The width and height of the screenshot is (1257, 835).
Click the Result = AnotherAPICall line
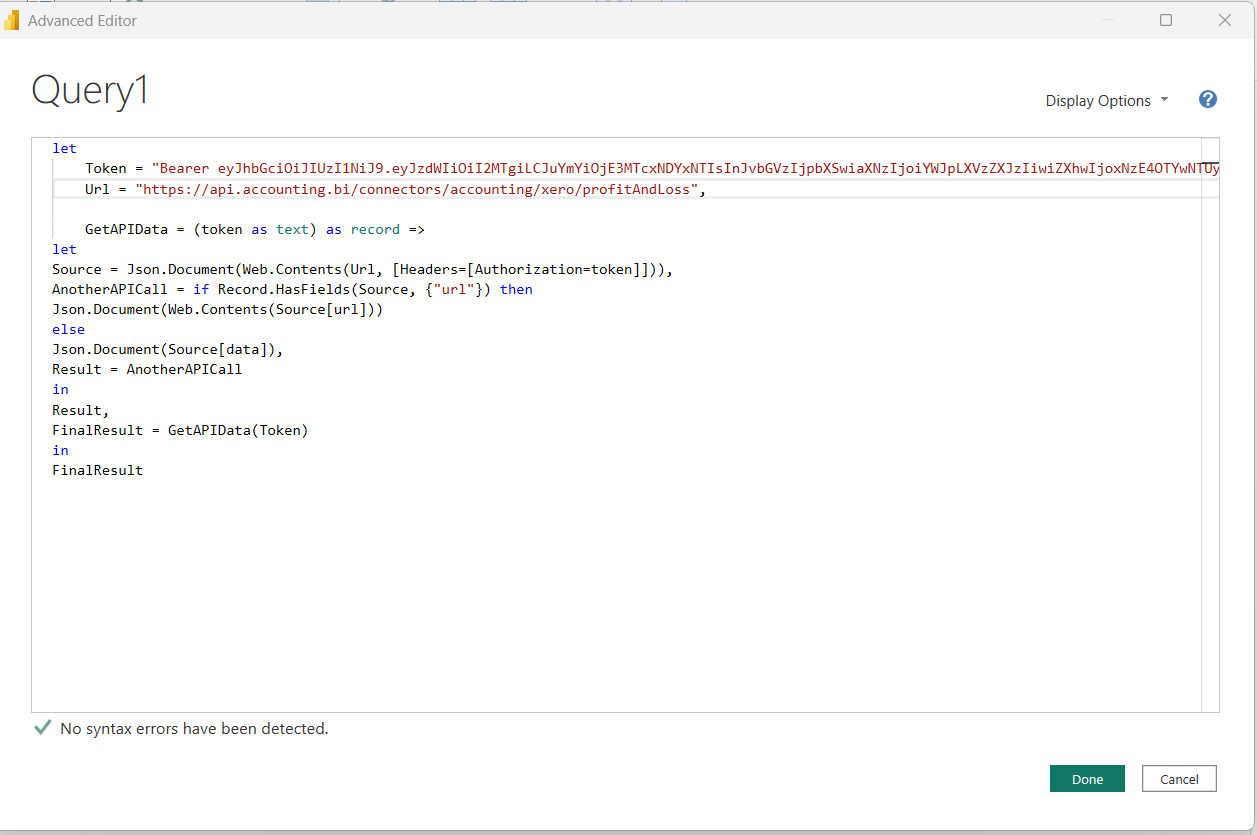(x=147, y=369)
